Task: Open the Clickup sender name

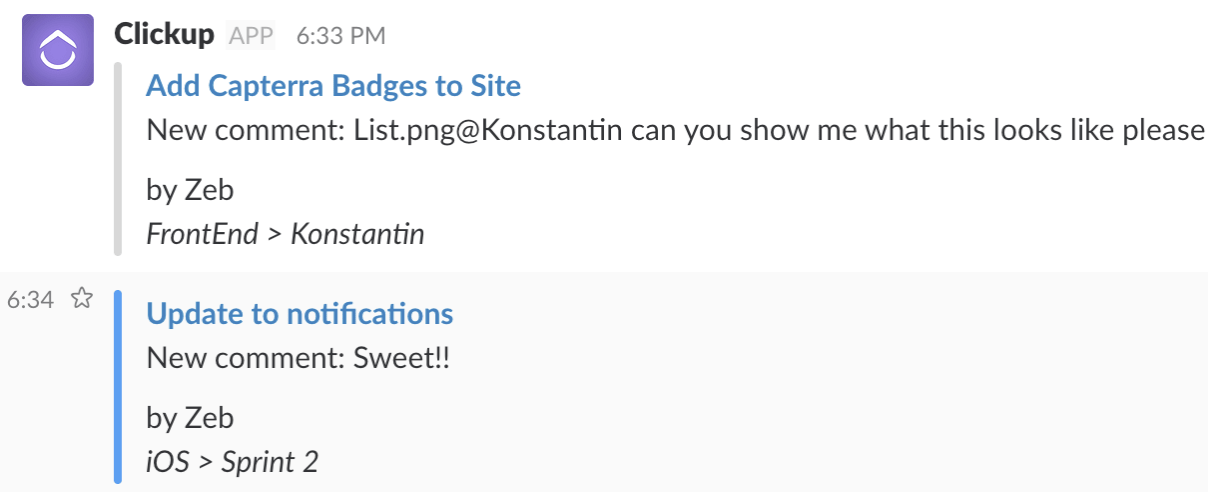Action: pyautogui.click(x=164, y=35)
